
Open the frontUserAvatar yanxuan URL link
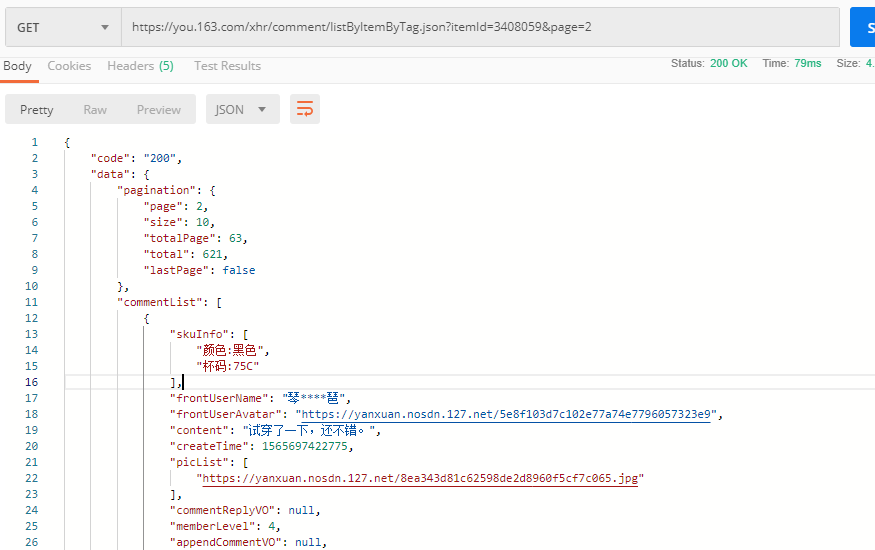(506, 414)
